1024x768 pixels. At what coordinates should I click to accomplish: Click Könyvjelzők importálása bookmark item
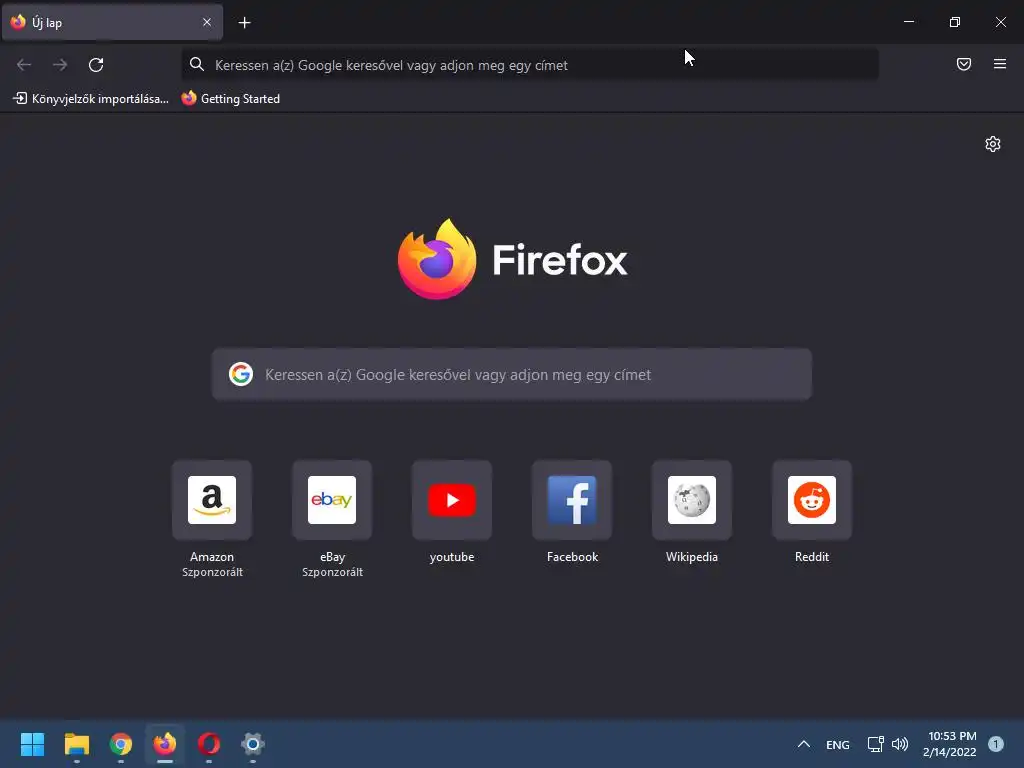point(91,99)
